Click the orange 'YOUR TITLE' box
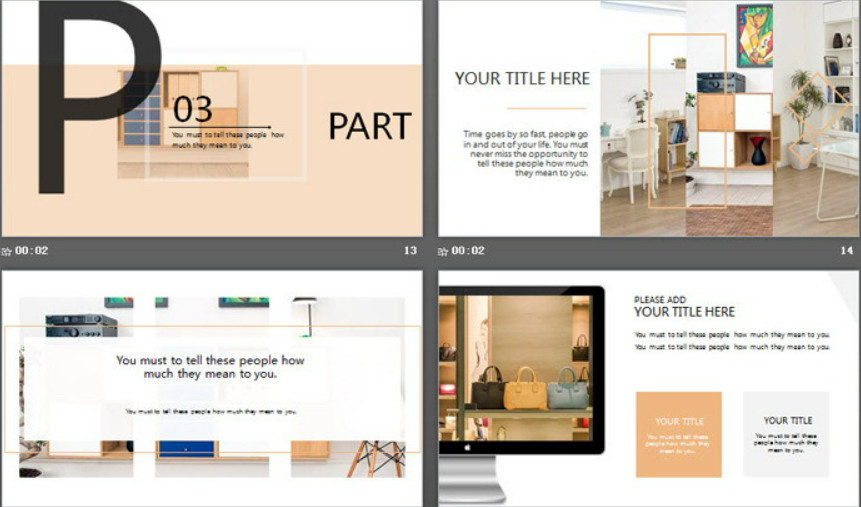Image resolution: width=861 pixels, height=507 pixels. tap(679, 434)
